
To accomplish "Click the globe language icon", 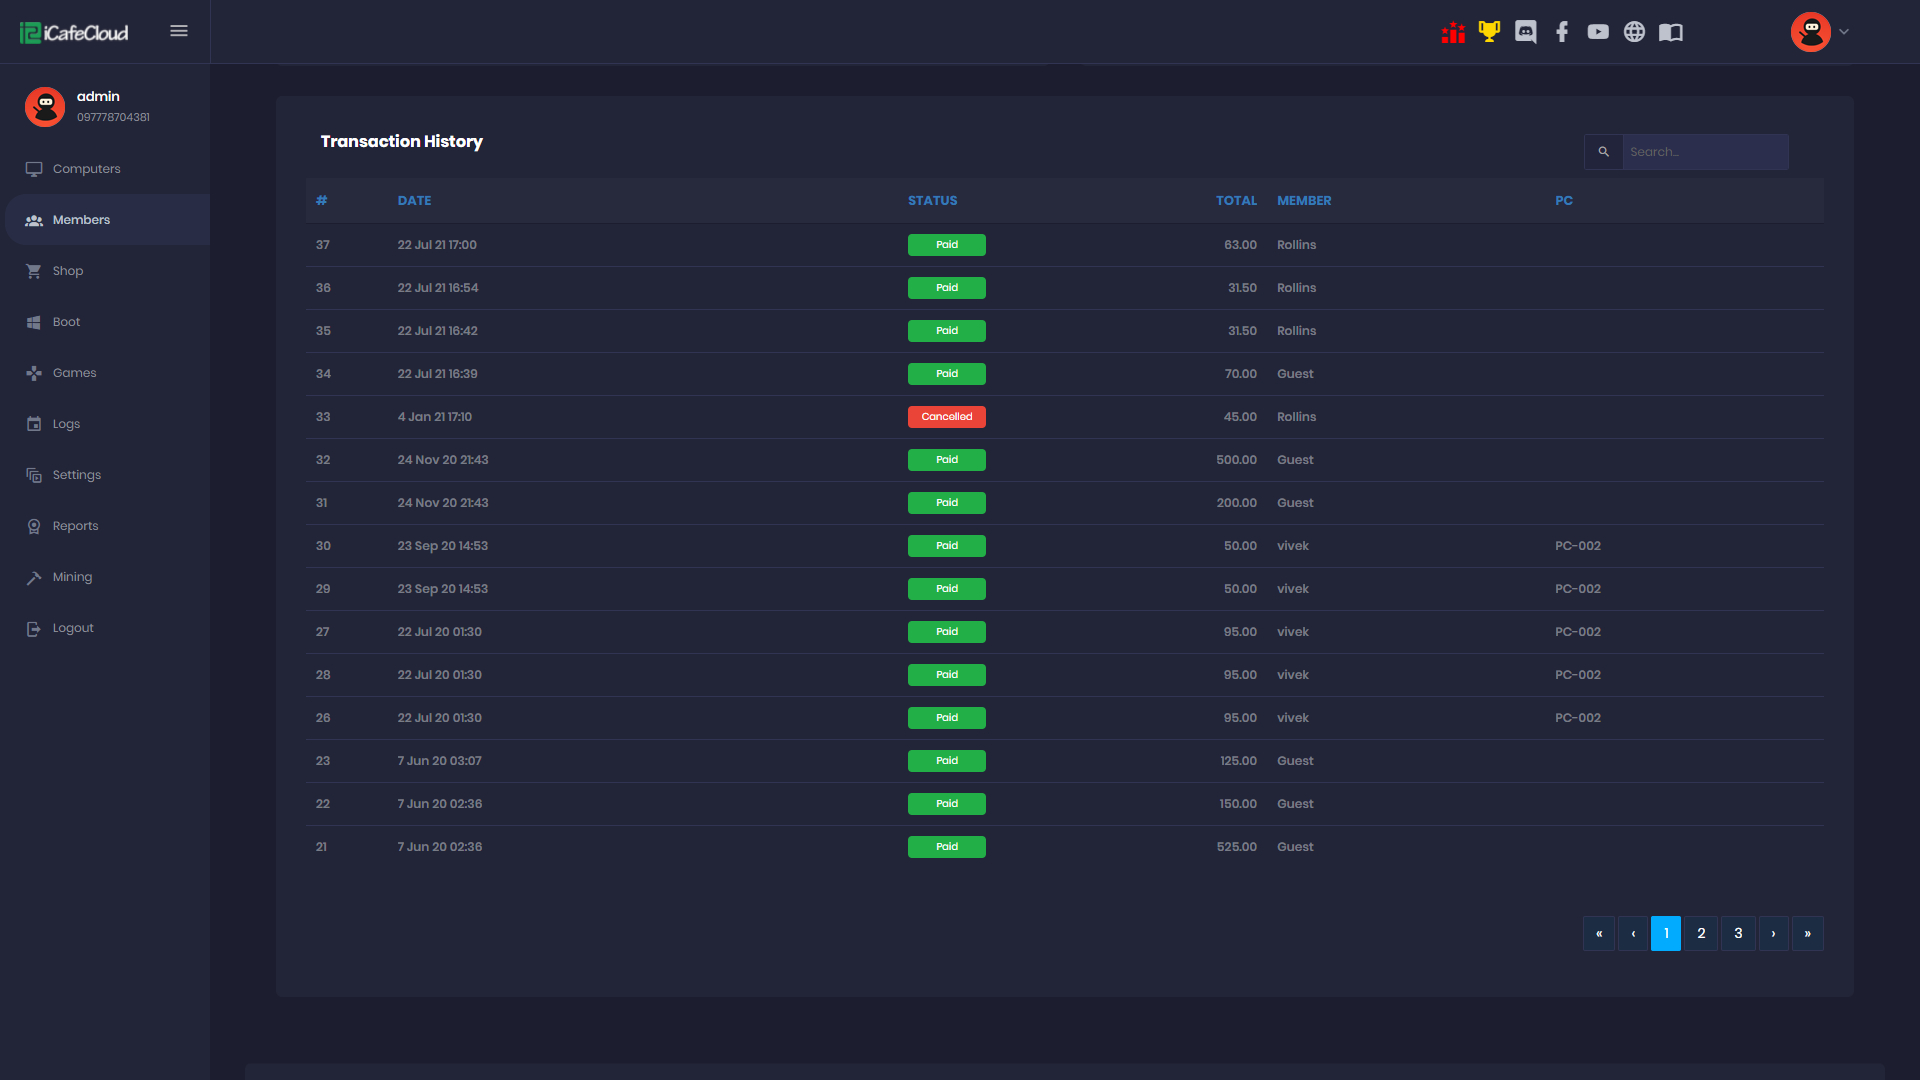I will tap(1634, 32).
